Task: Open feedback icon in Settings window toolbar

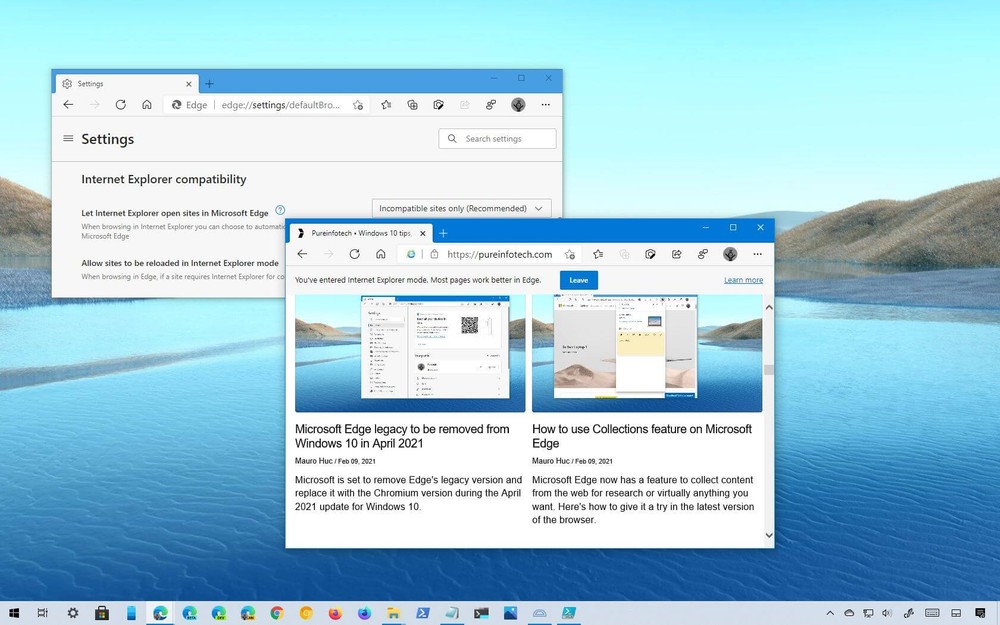Action: tap(491, 105)
